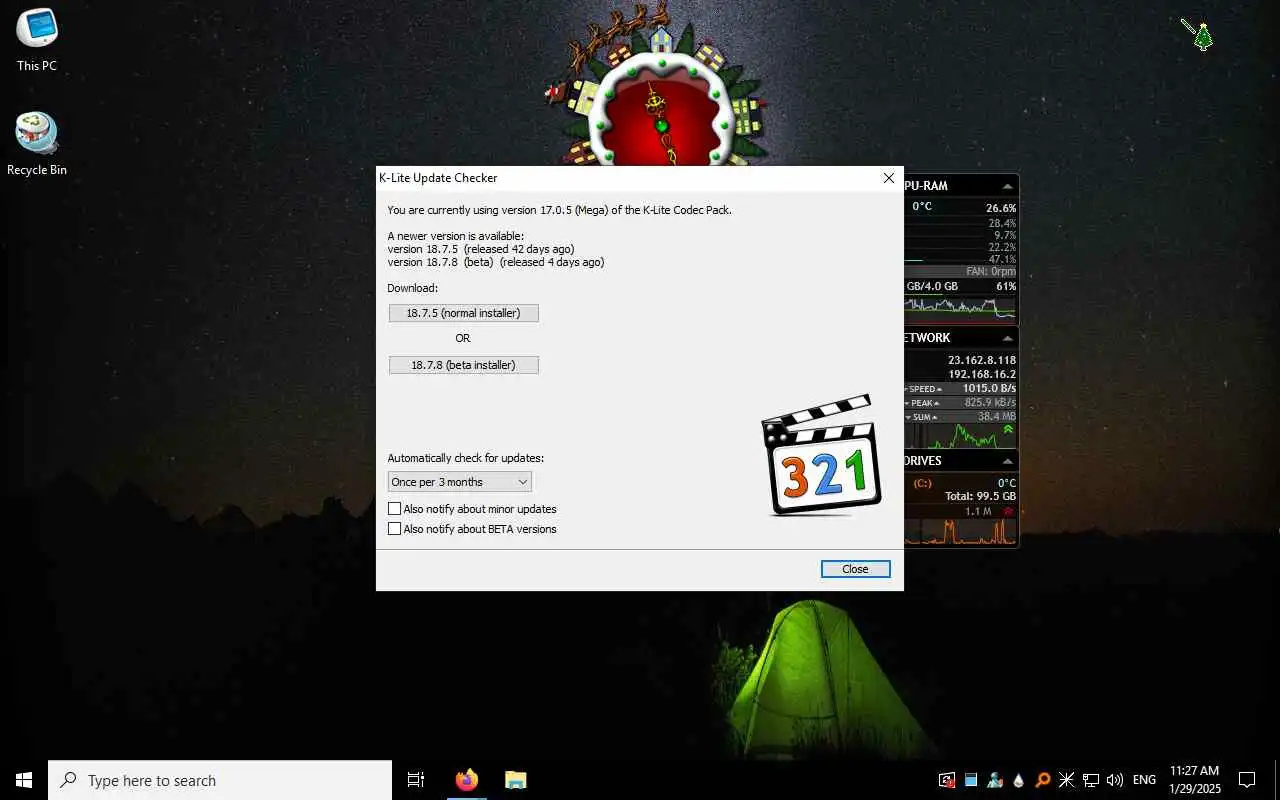The width and height of the screenshot is (1280, 800).
Task: Click the water drop tray icon
Action: pyautogui.click(x=1018, y=780)
